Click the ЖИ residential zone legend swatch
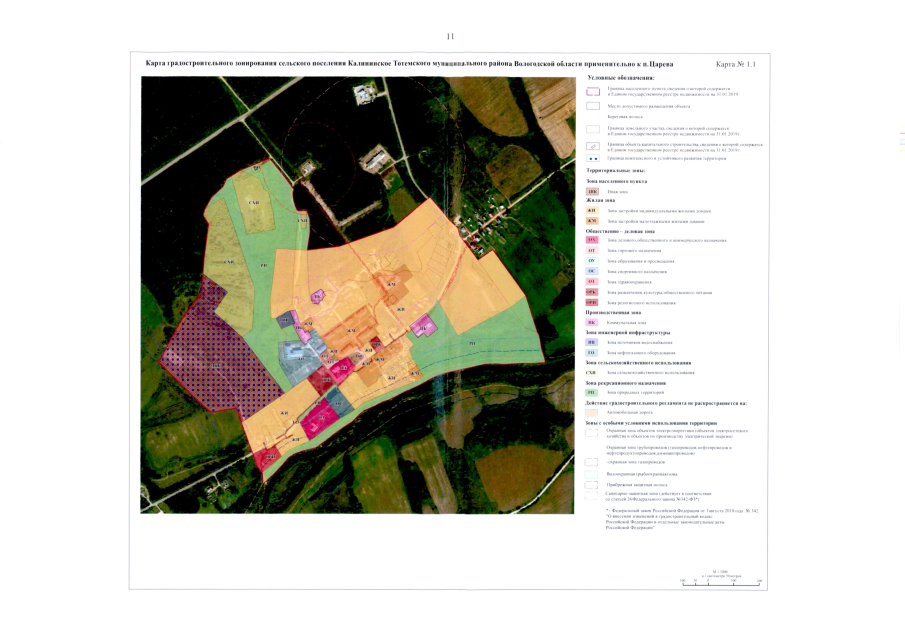Image resolution: width=905 pixels, height=640 pixels. pyautogui.click(x=592, y=211)
